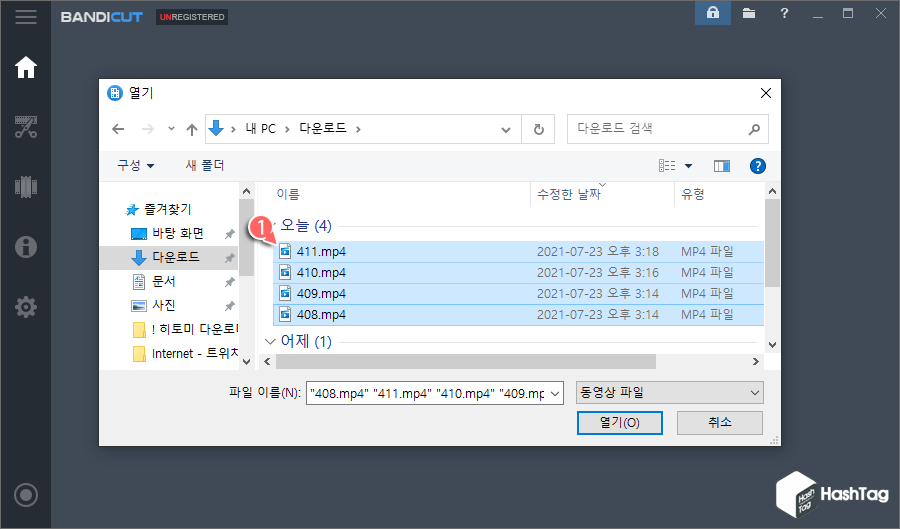900x529 pixels.
Task: Close the 열기 dialog
Action: pos(766,93)
